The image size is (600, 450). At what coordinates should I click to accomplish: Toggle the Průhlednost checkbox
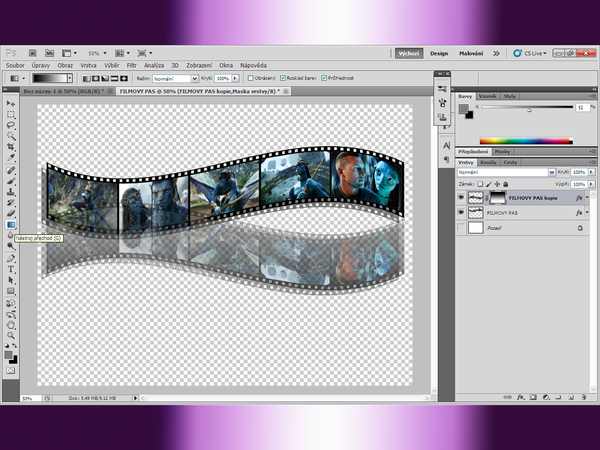324,77
